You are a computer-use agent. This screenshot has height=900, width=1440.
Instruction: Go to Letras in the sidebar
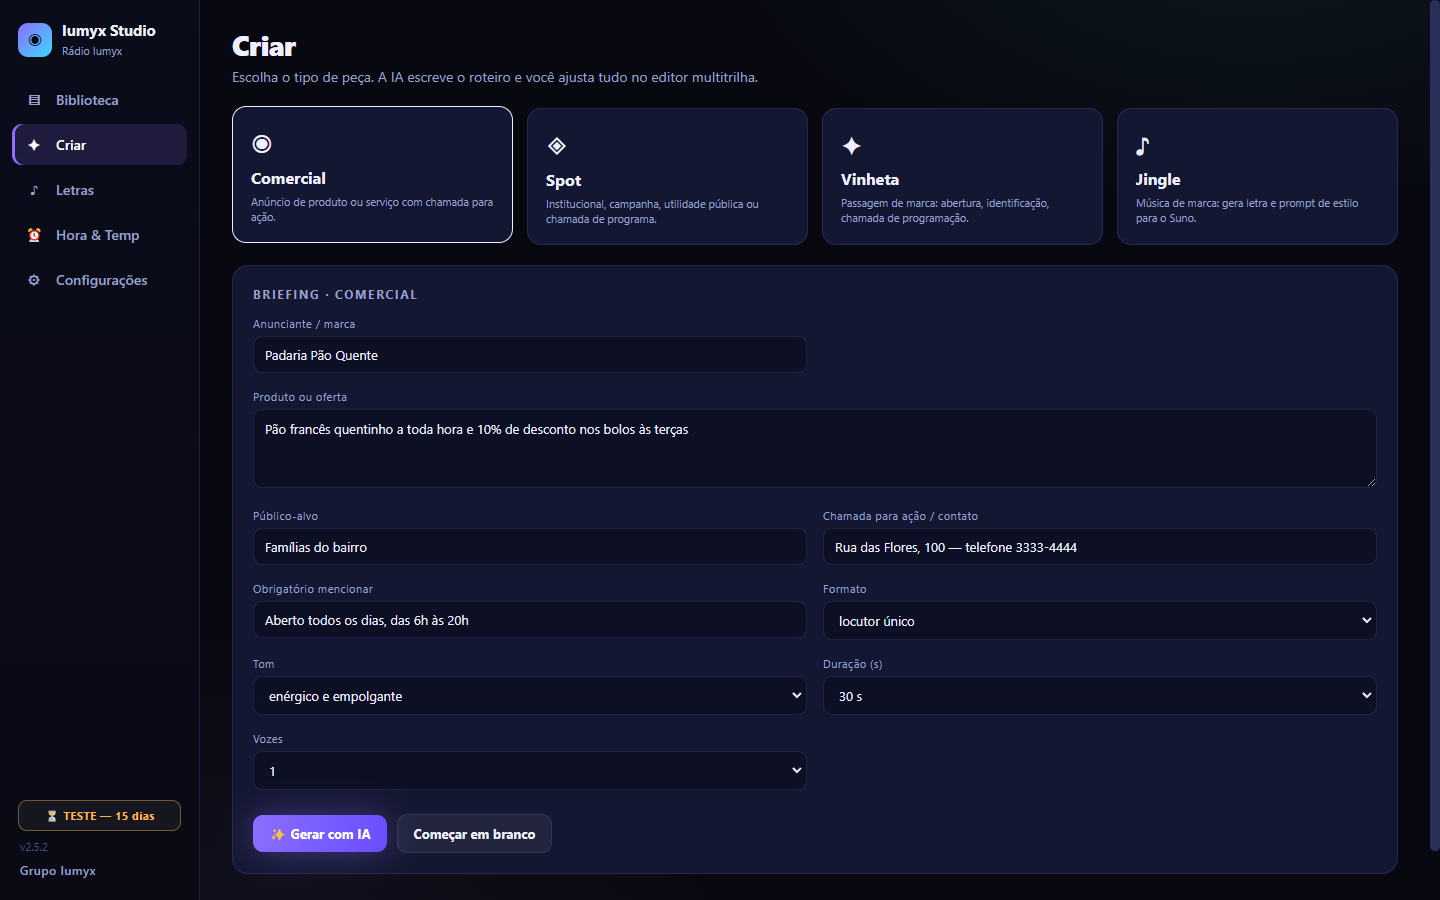(100, 190)
